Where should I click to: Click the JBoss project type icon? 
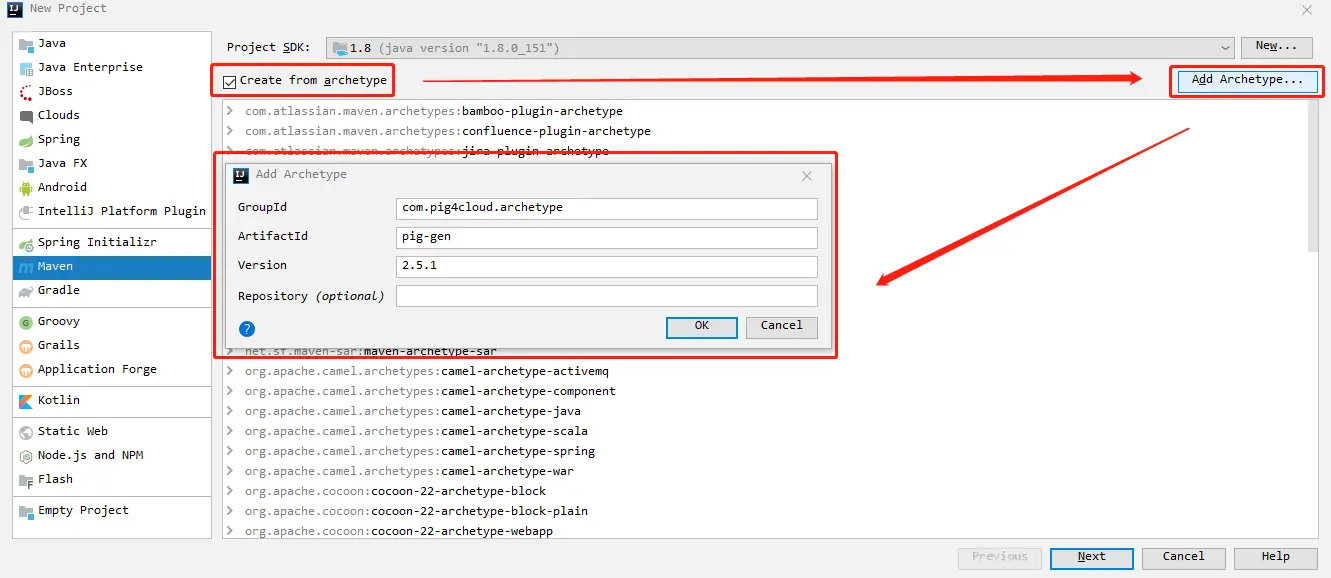(26, 92)
